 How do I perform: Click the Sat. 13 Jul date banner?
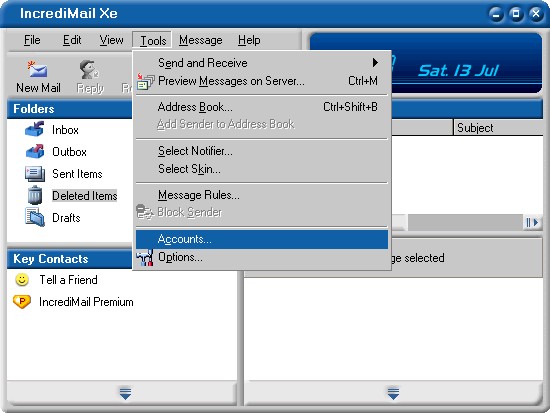click(x=458, y=71)
